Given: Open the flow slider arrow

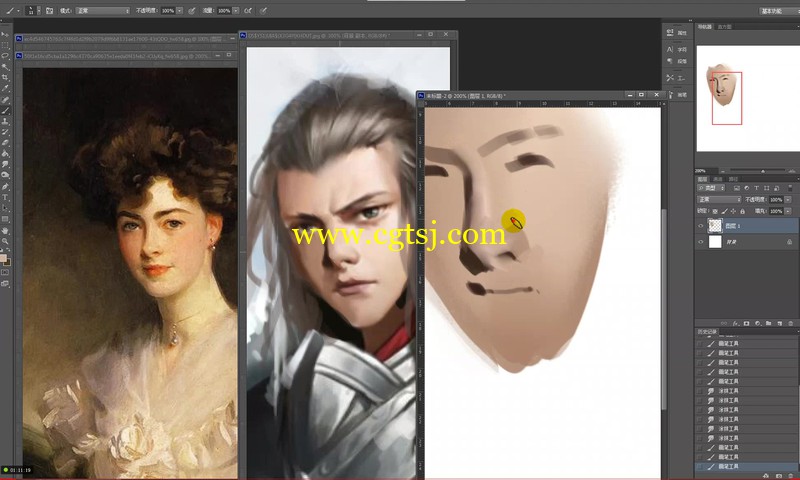Looking at the screenshot, I should click(236, 10).
